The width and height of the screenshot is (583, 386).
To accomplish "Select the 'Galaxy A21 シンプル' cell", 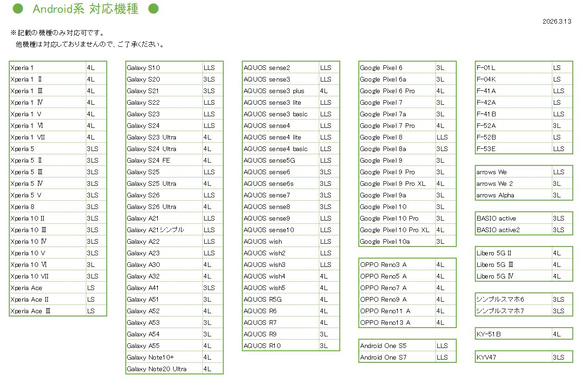I will 164,230.
